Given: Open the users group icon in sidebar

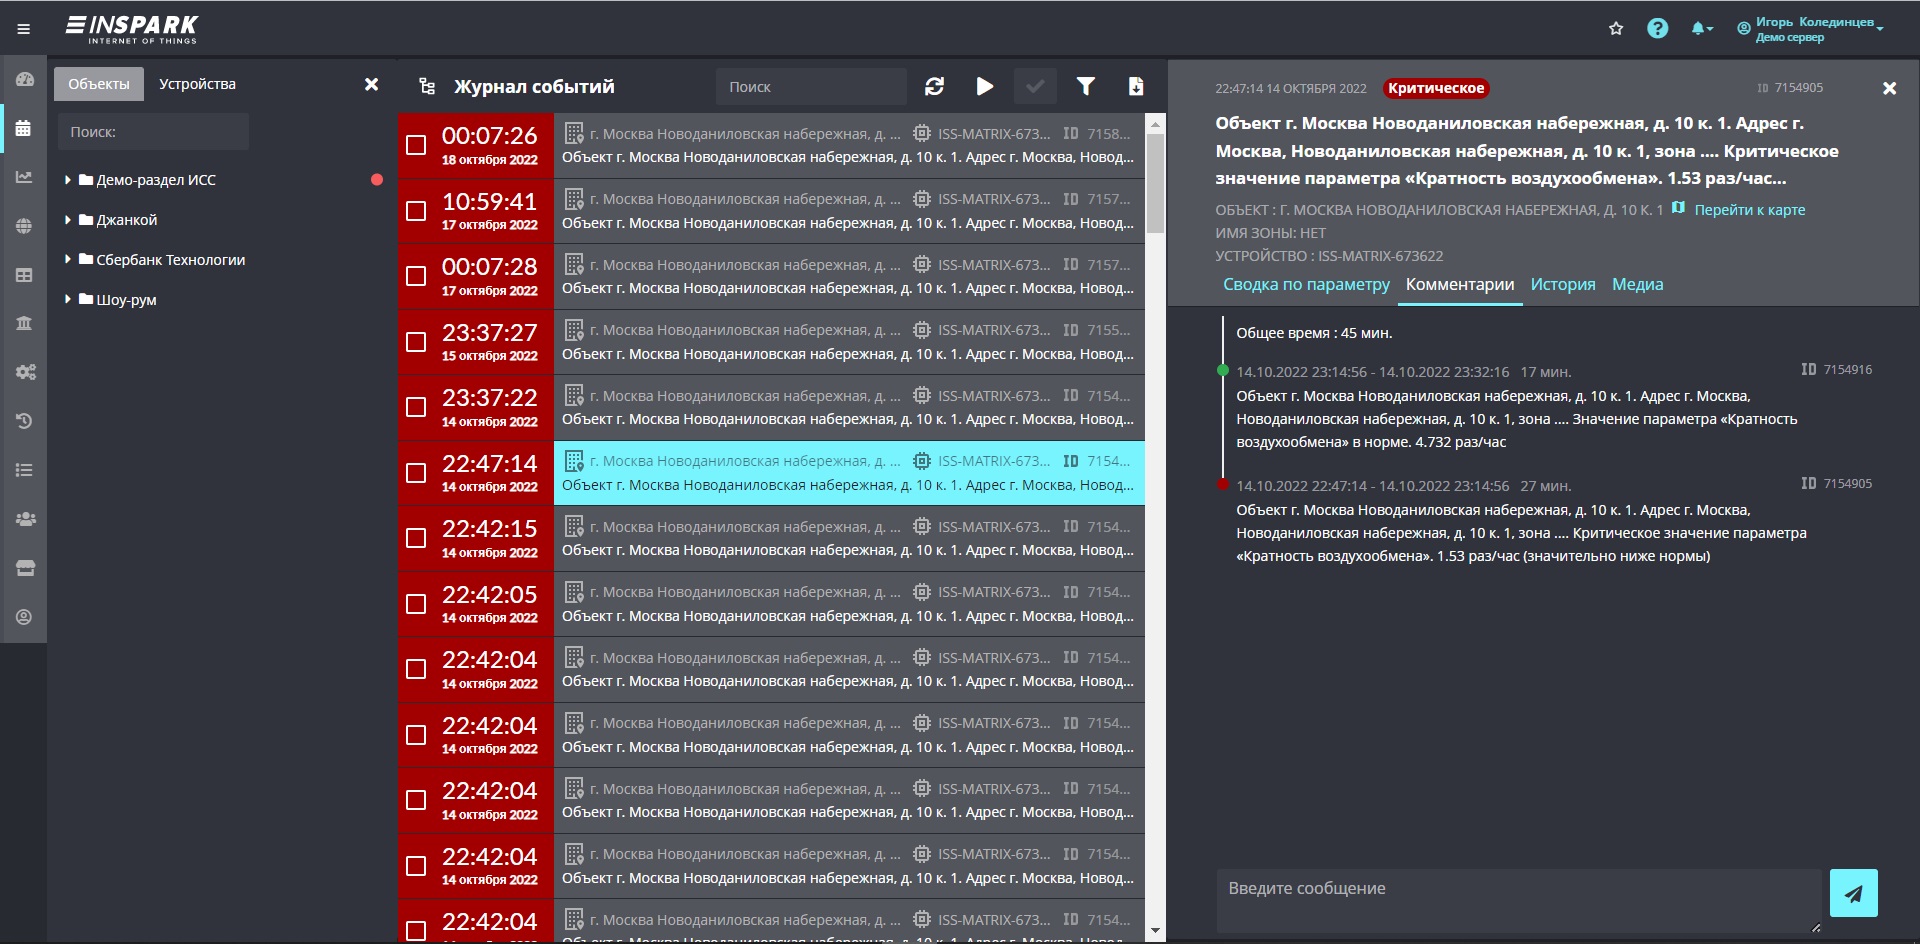Looking at the screenshot, I should (25, 519).
